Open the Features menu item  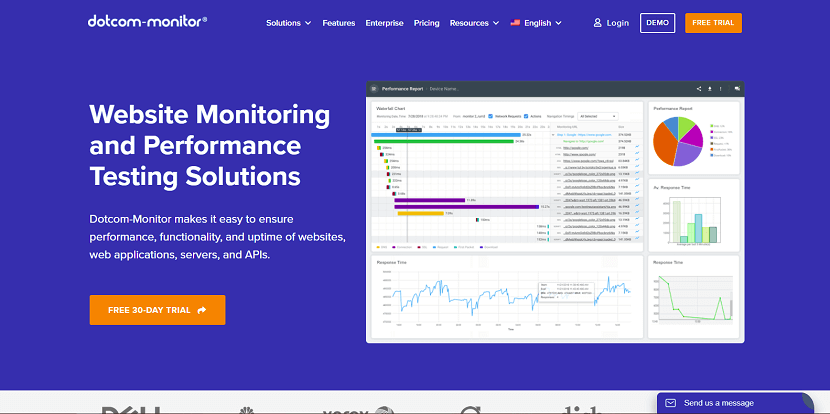coord(339,23)
